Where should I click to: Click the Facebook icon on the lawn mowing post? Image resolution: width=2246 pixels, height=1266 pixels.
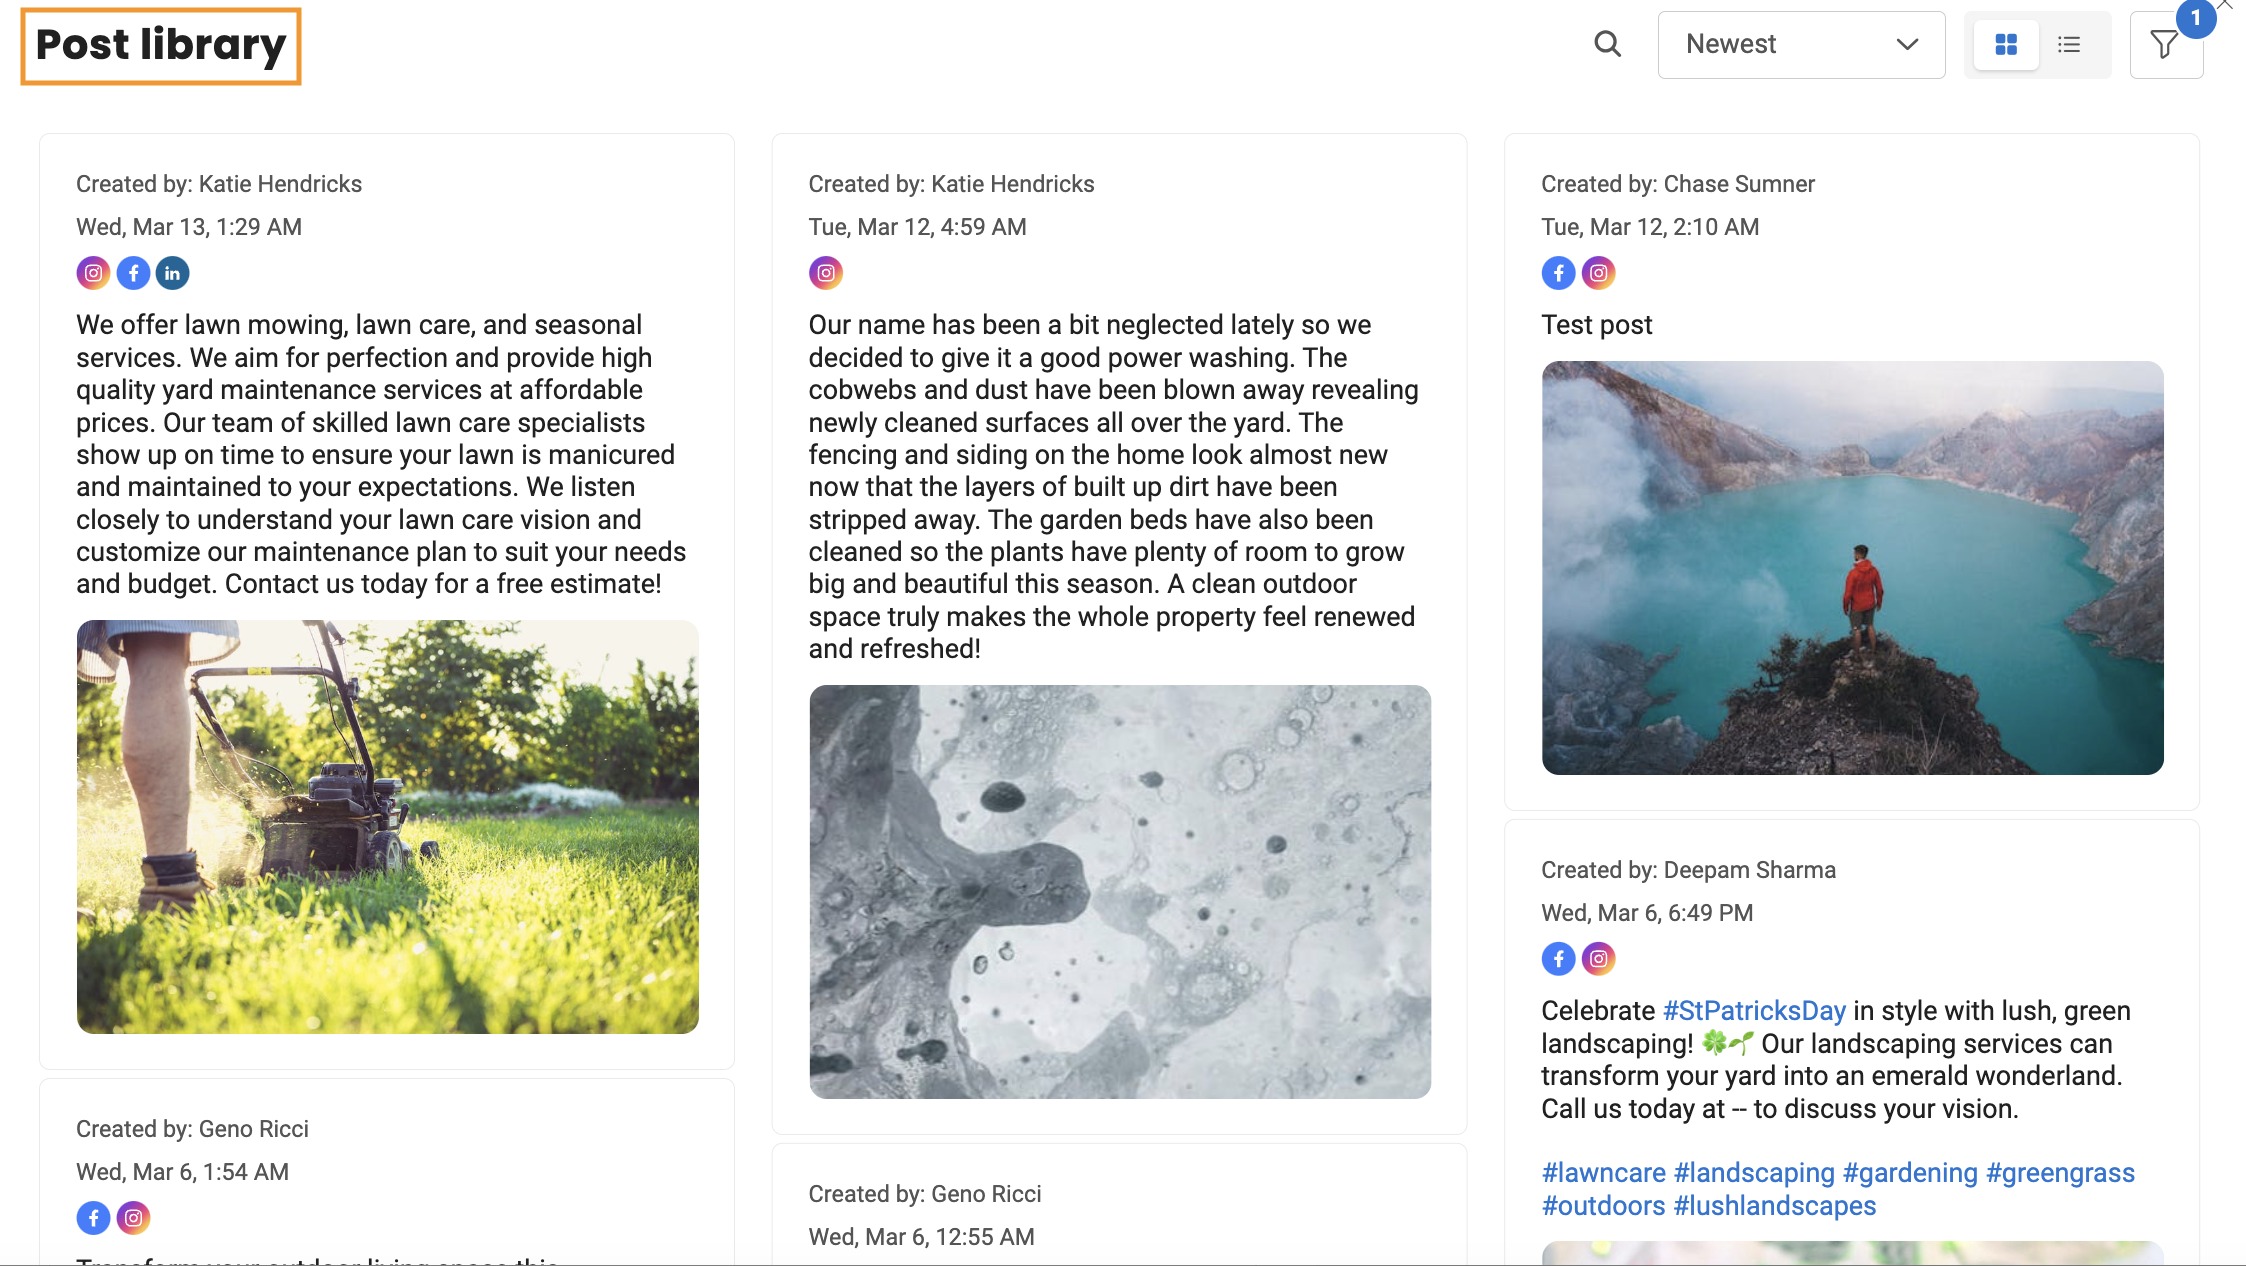[133, 272]
